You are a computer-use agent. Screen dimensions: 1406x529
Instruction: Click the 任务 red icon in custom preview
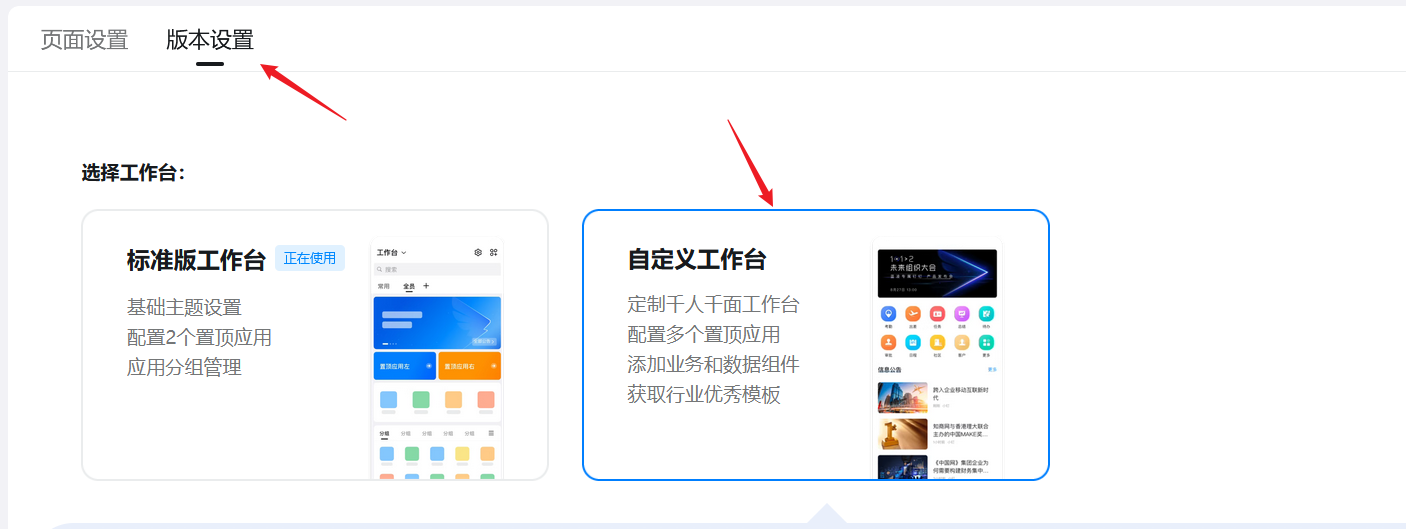click(x=937, y=314)
